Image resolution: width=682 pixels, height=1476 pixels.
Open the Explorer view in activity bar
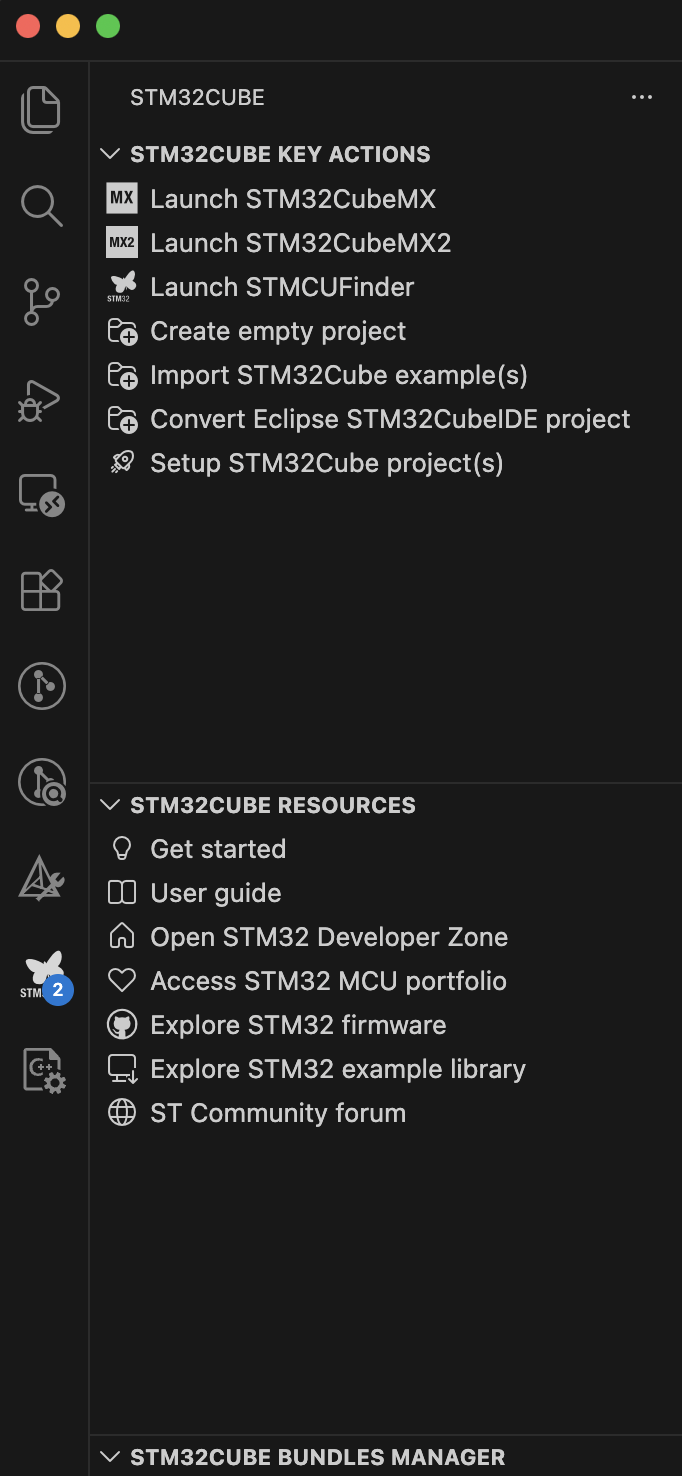point(42,110)
